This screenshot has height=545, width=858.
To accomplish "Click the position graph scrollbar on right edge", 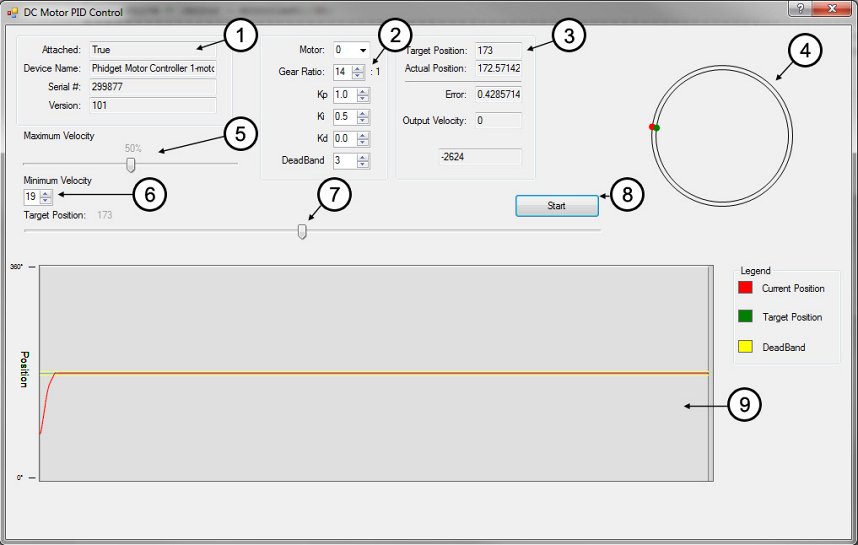I will click(710, 373).
